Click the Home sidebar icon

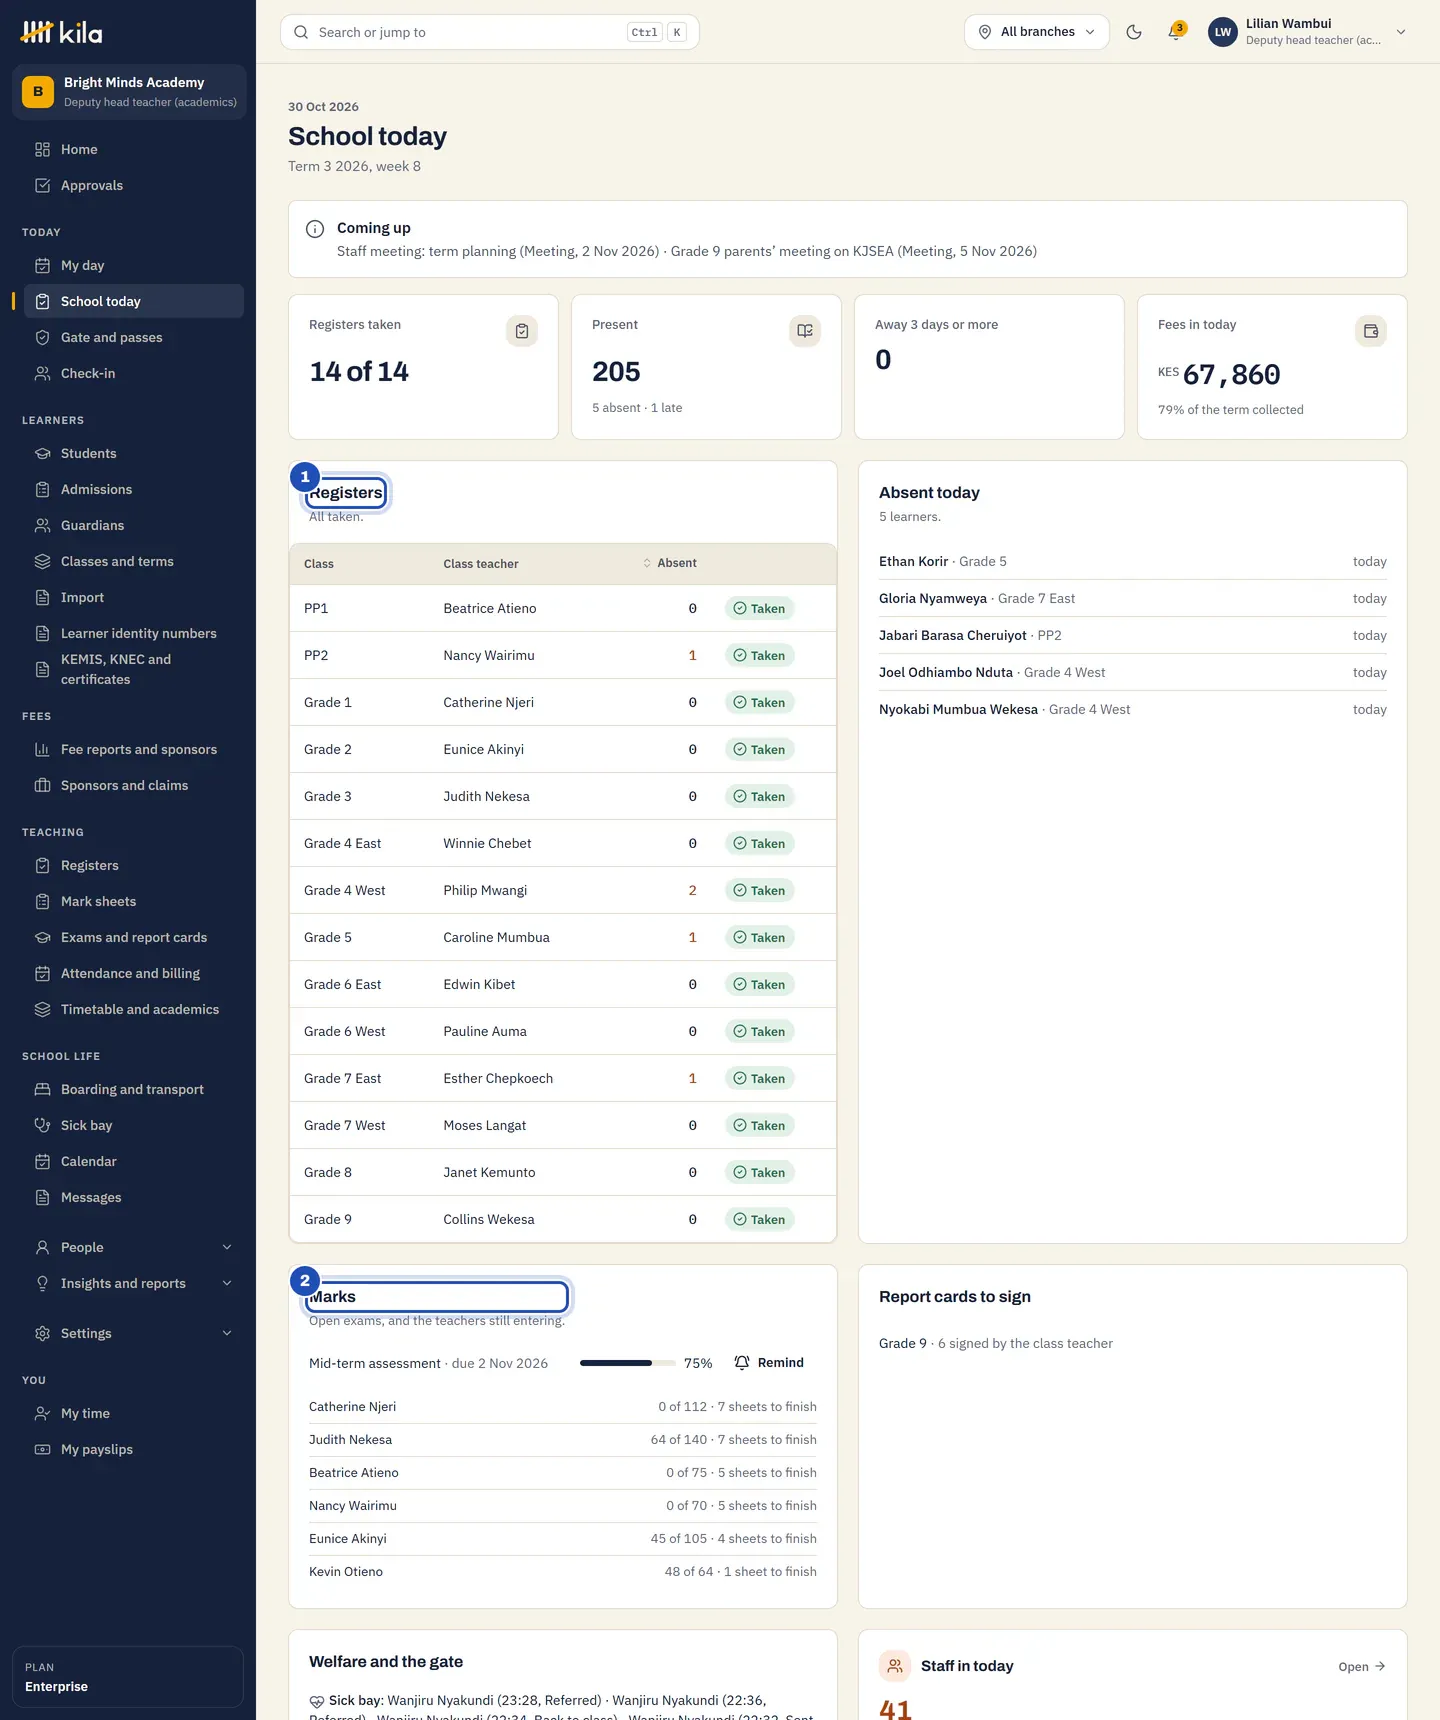click(42, 150)
